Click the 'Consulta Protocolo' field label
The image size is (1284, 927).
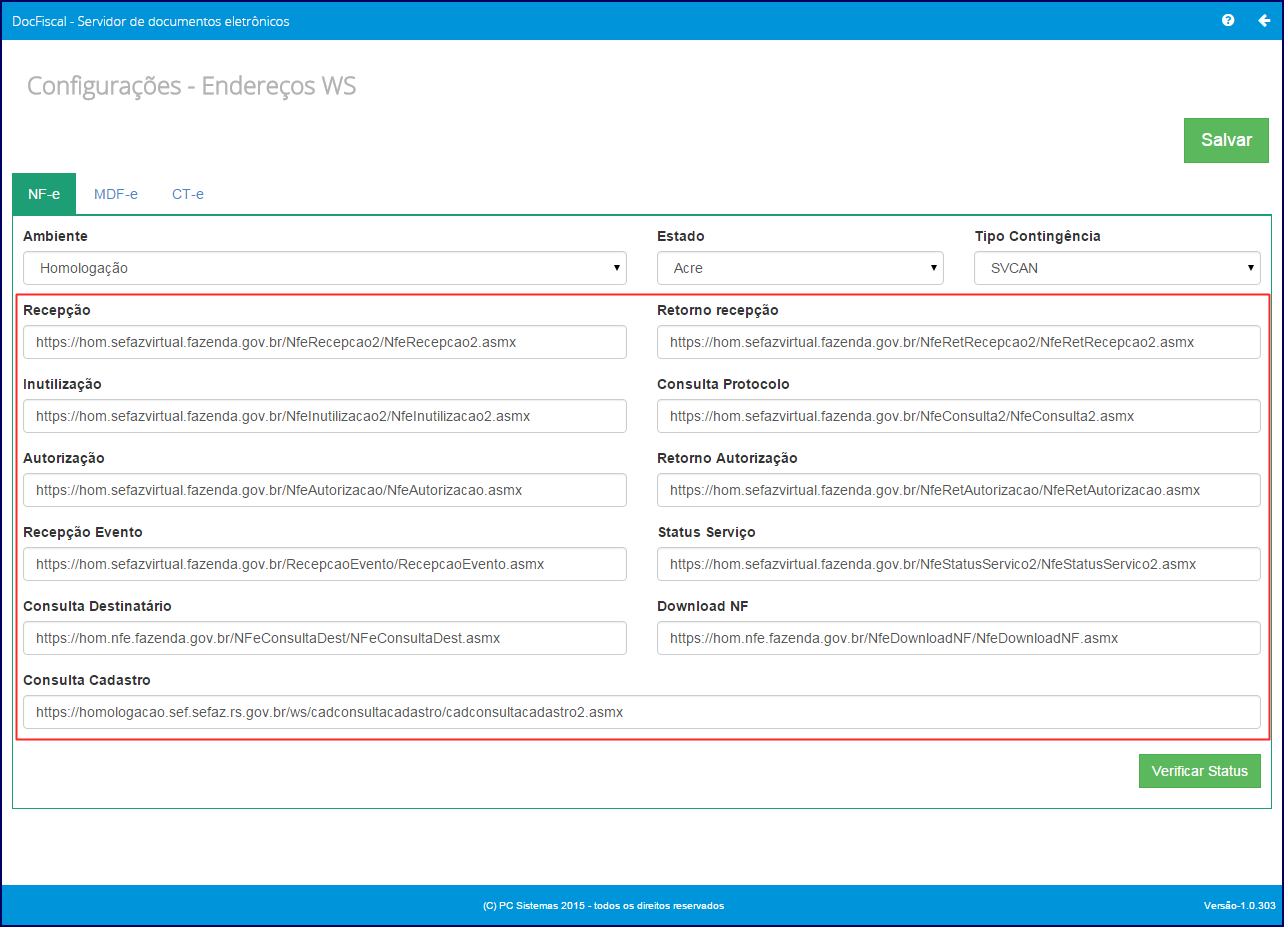point(724,384)
